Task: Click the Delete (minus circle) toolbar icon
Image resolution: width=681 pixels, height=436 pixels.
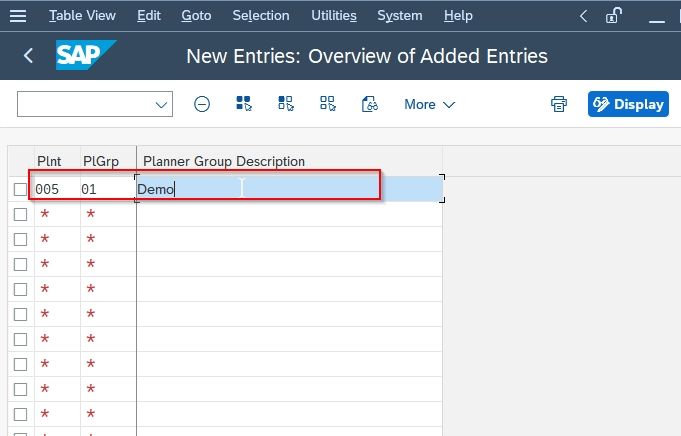Action: tap(202, 104)
